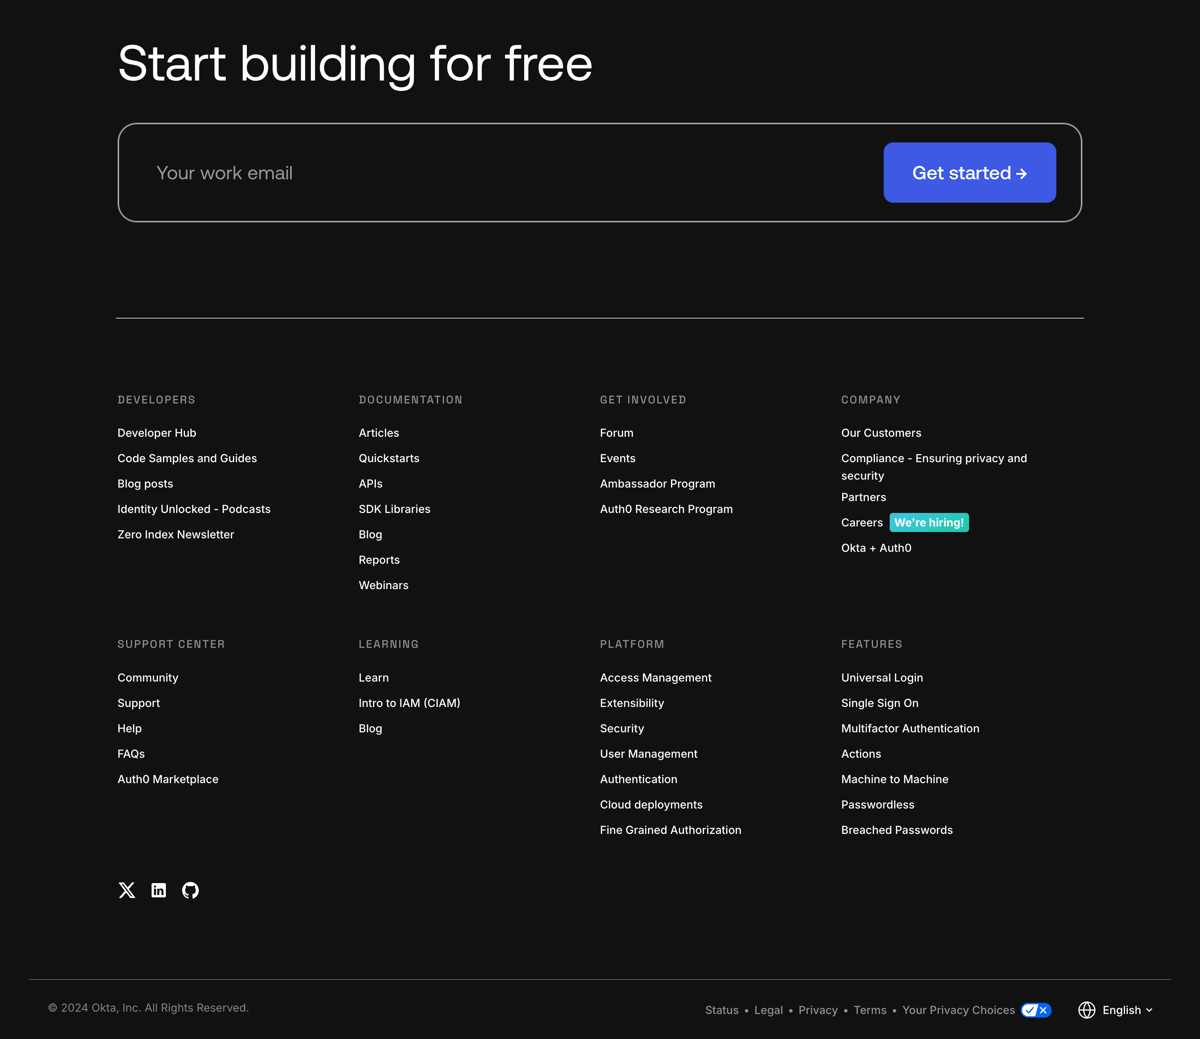Open Okta's X (Twitter) profile
The width and height of the screenshot is (1200, 1039).
(126, 890)
